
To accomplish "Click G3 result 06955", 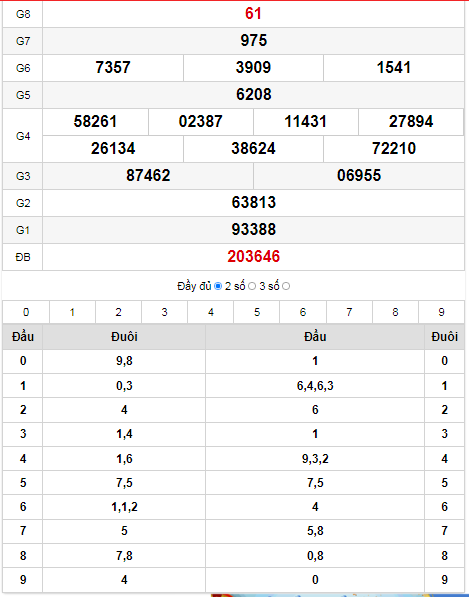I will pos(359,176).
